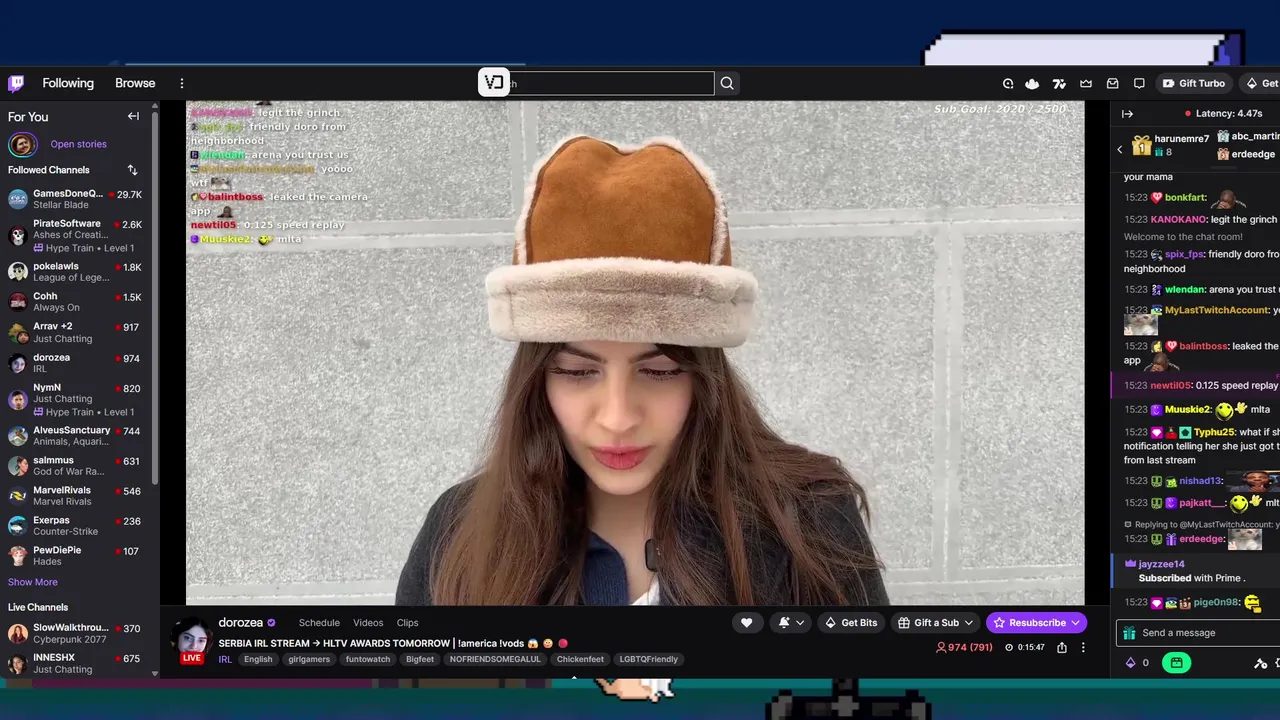Click the search magnifier button

point(727,84)
